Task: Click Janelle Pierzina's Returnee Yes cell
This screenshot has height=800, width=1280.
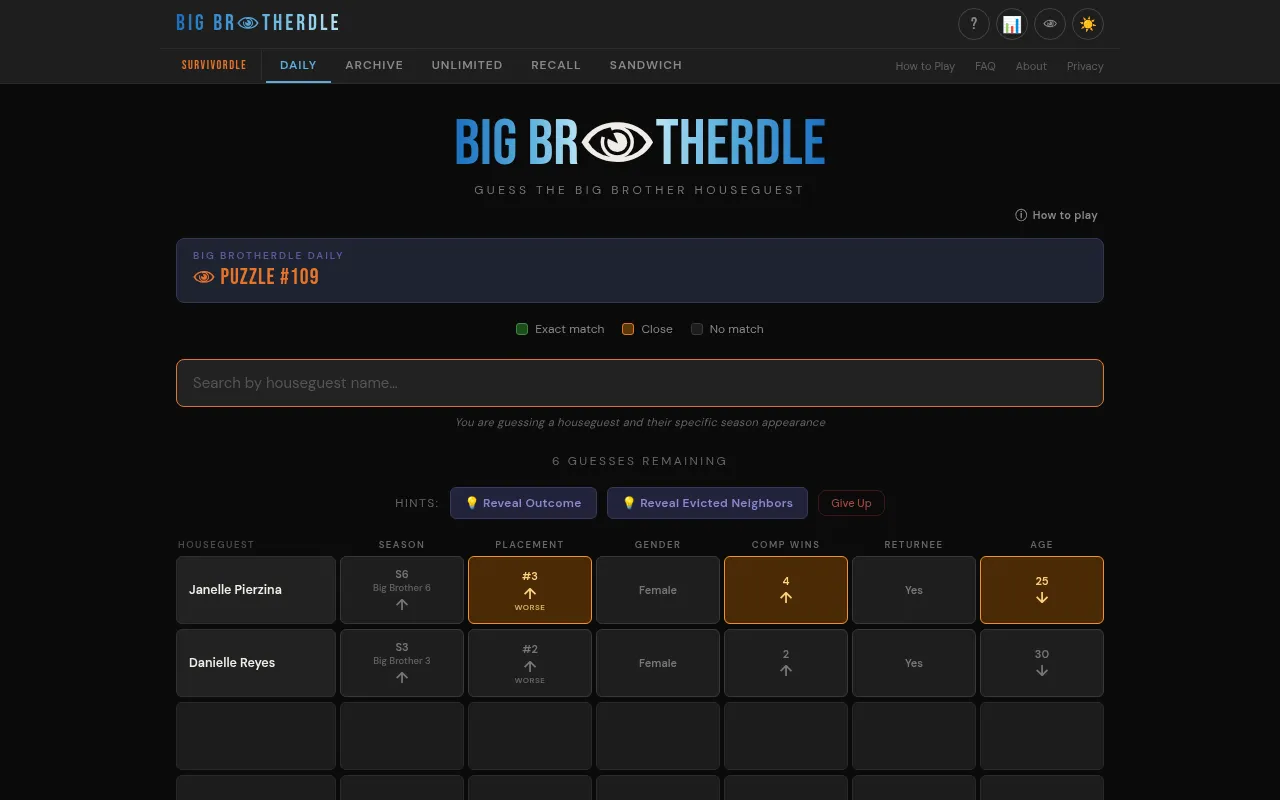Action: point(914,590)
